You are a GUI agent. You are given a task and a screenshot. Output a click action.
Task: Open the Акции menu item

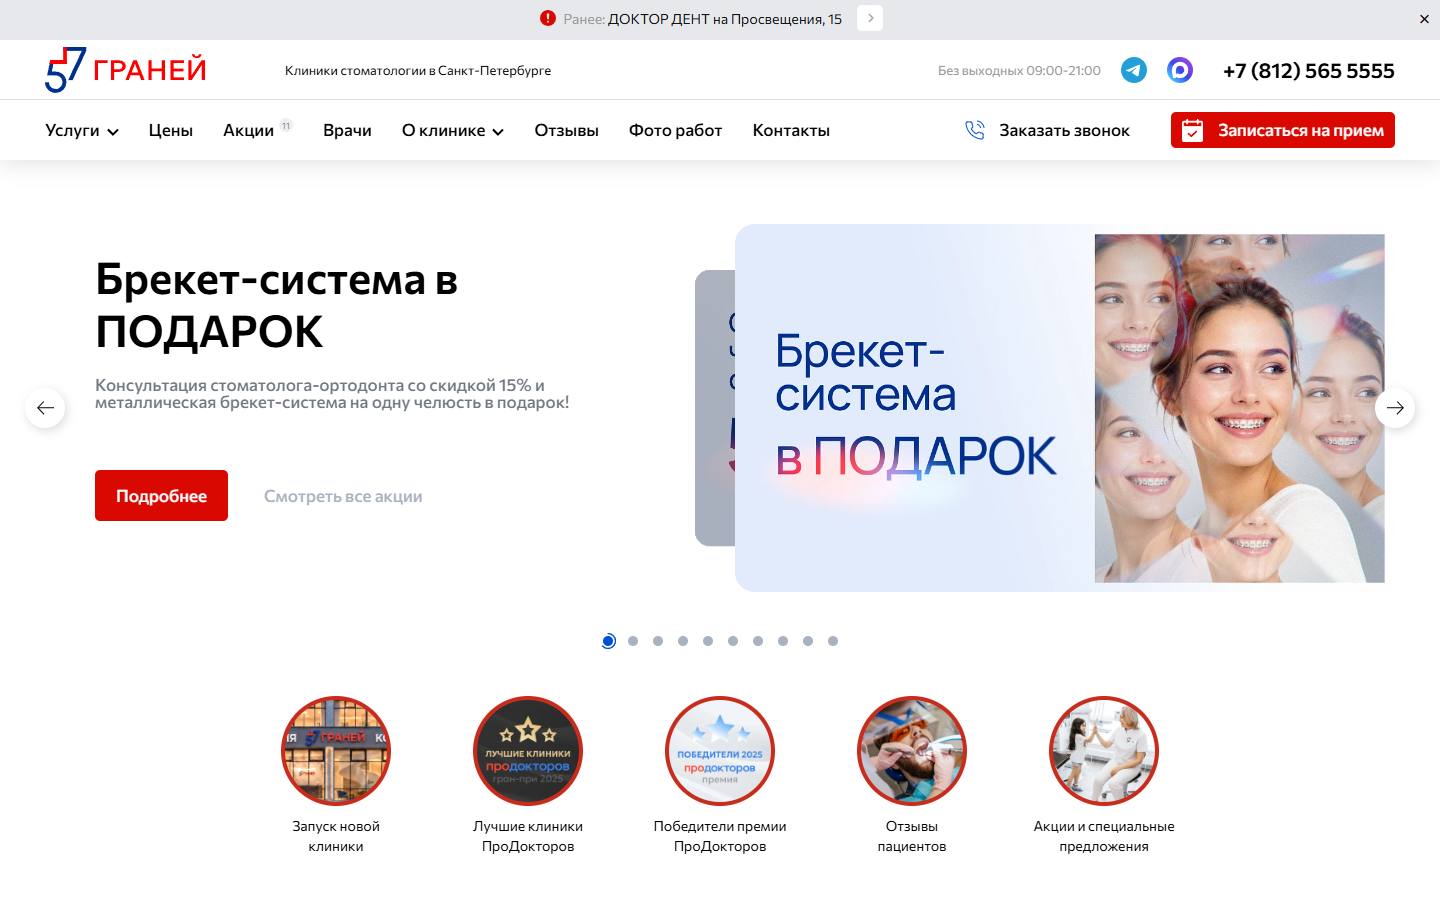pos(249,130)
